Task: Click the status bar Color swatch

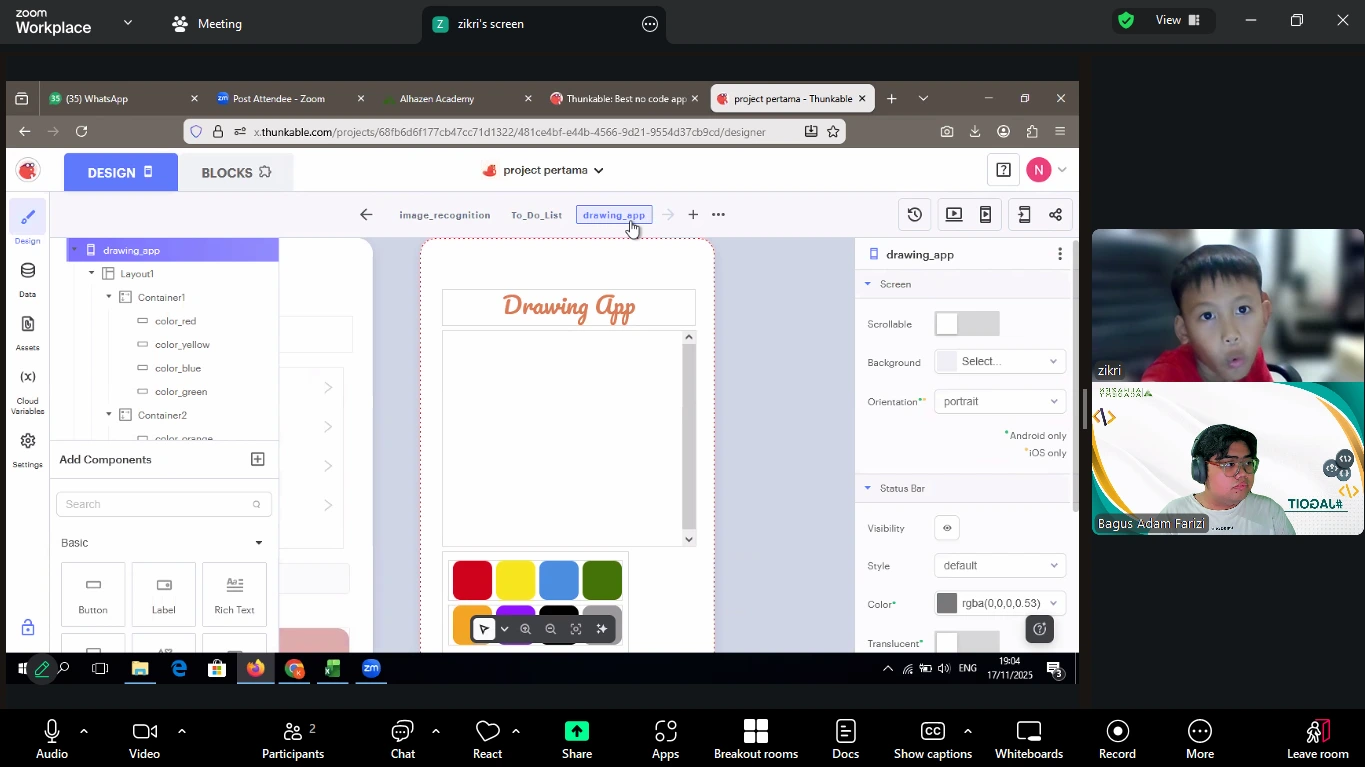Action: 947,604
